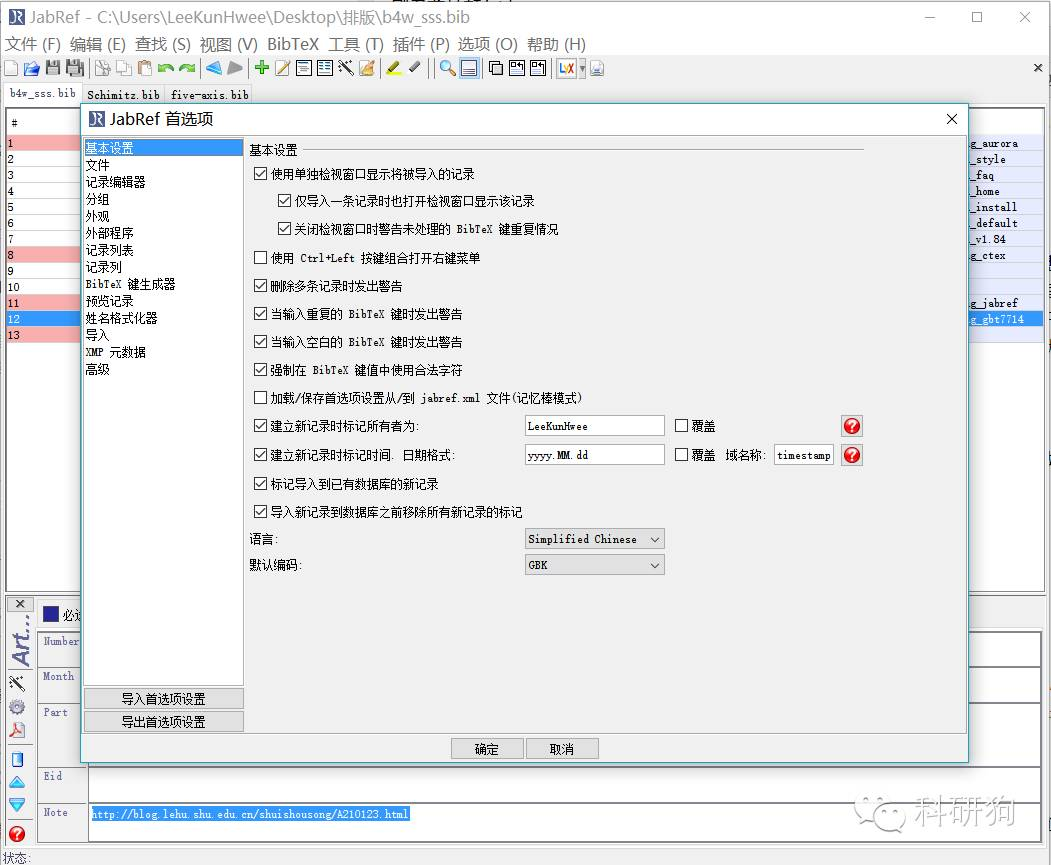
Task: Click the Edit entry pencil icon
Action: pyautogui.click(x=283, y=68)
